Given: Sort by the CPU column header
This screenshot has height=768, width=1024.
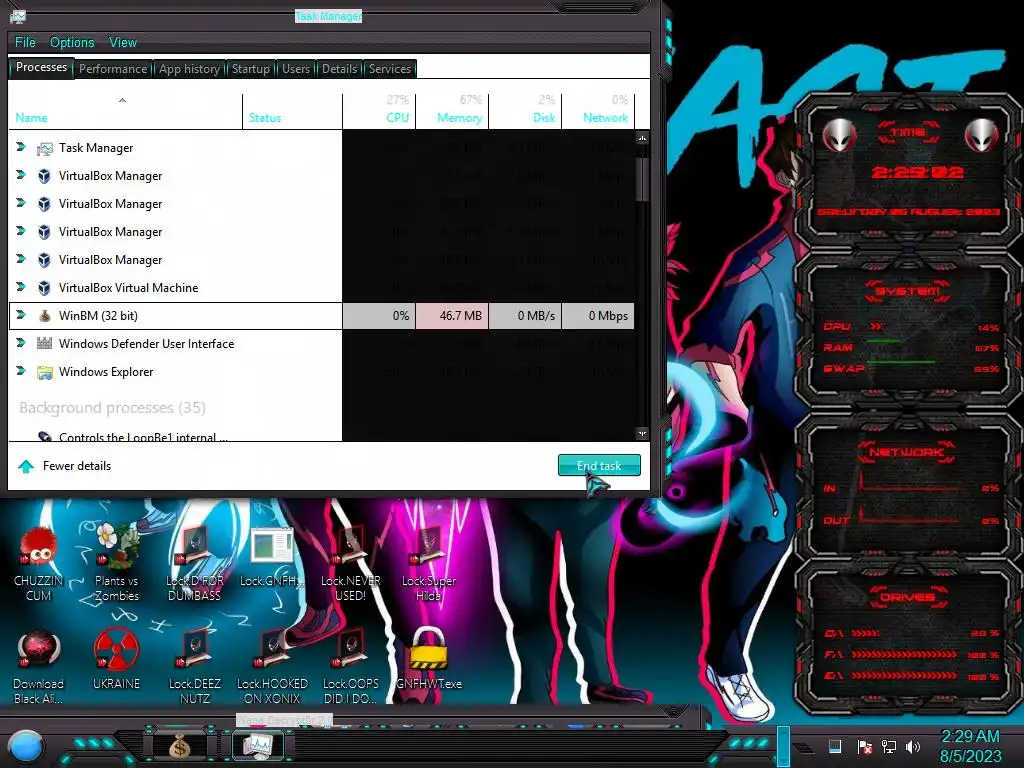Looking at the screenshot, I should click(379, 111).
